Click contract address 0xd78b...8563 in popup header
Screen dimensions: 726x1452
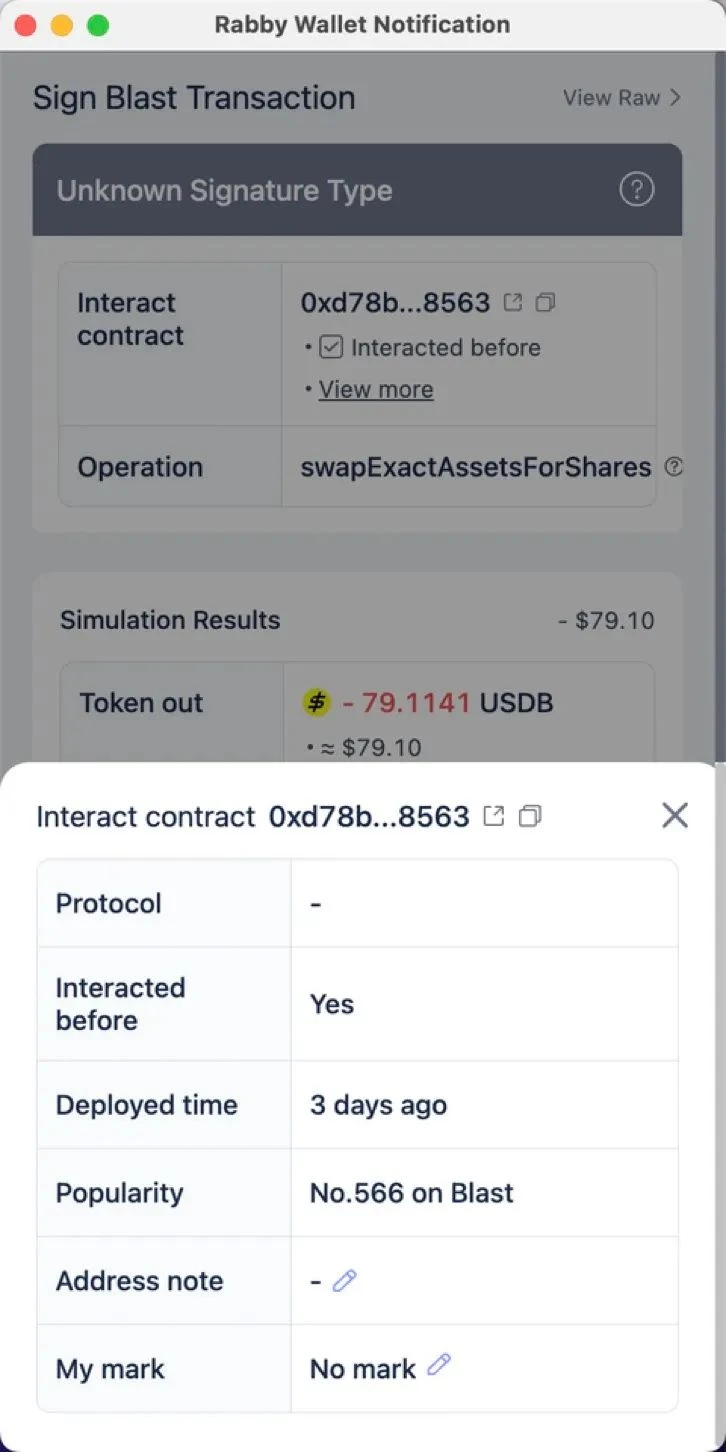(x=369, y=816)
